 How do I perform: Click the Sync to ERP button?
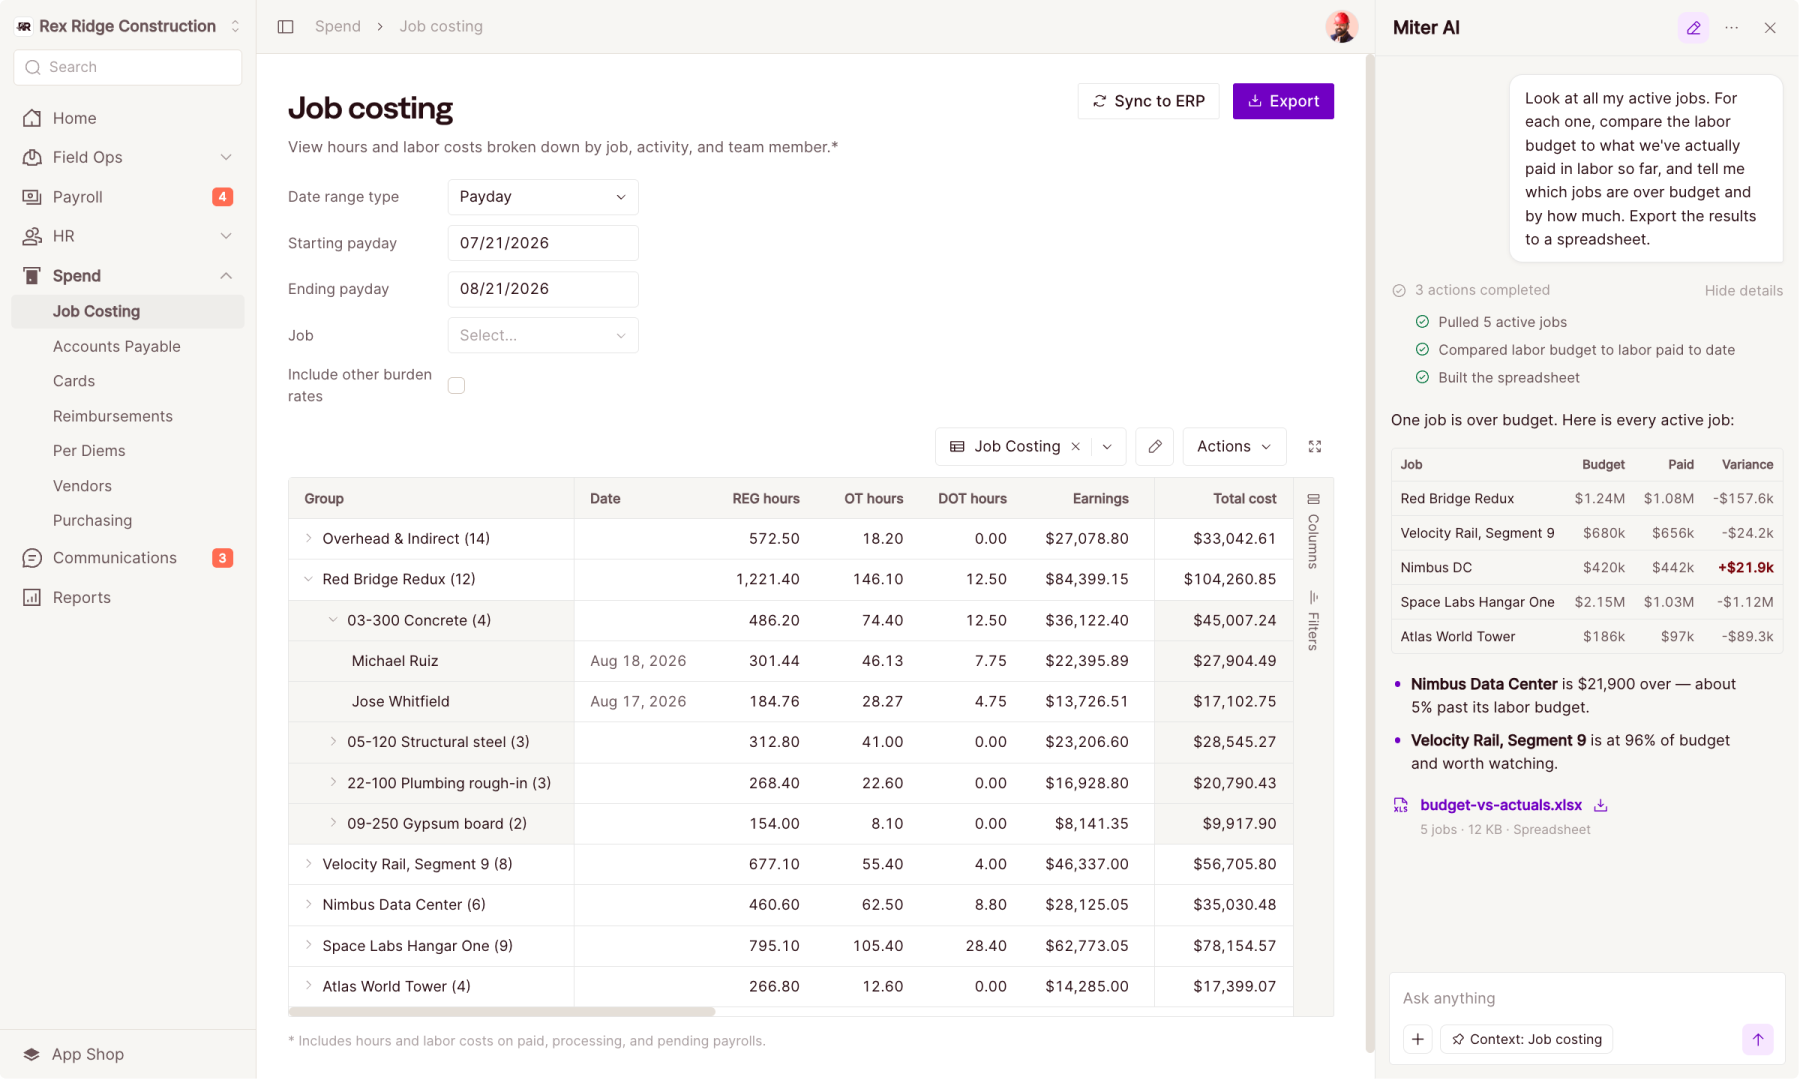tap(1148, 101)
